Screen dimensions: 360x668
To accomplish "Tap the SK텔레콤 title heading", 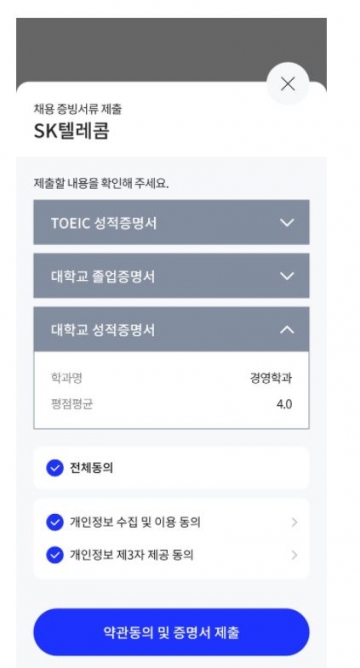I will click(x=72, y=131).
